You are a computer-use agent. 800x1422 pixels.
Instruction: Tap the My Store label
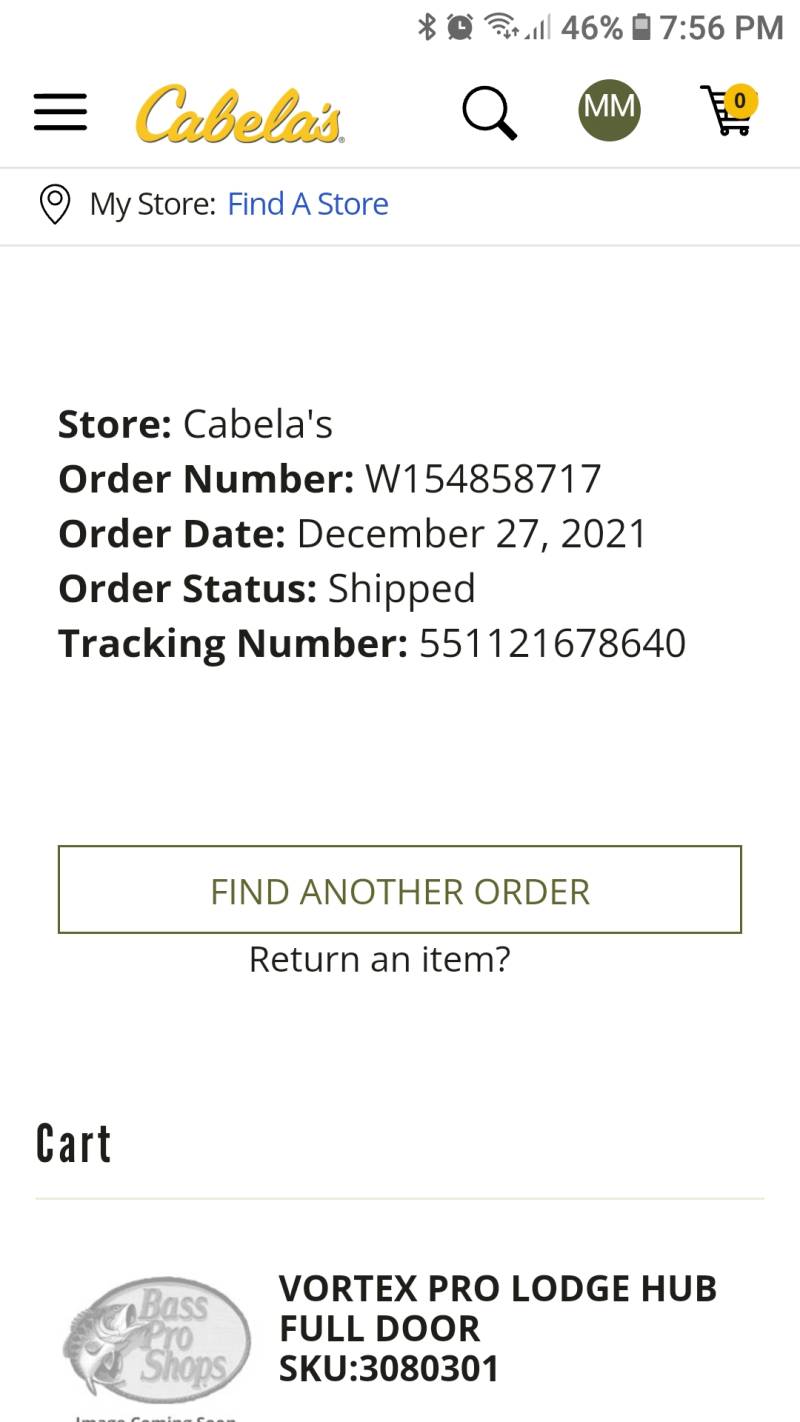point(152,204)
